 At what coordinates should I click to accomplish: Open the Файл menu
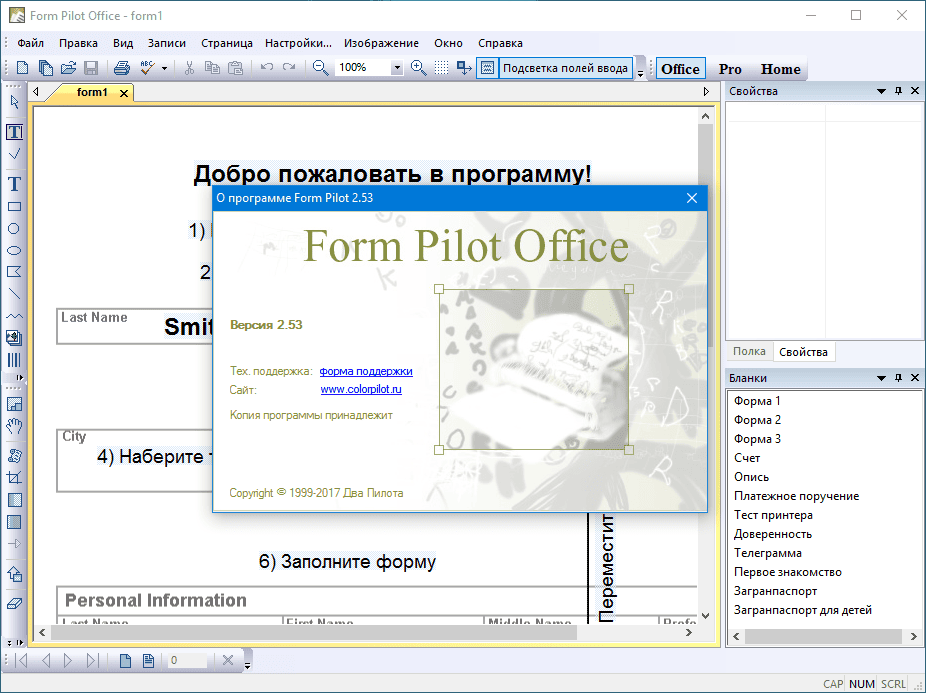pyautogui.click(x=31, y=43)
